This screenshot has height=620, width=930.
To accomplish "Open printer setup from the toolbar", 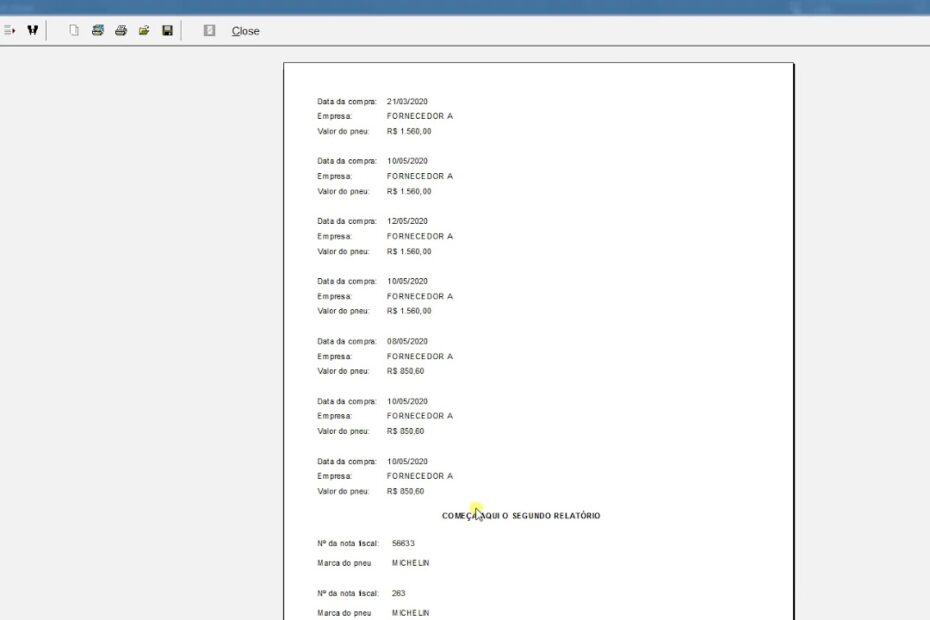I will tap(98, 31).
